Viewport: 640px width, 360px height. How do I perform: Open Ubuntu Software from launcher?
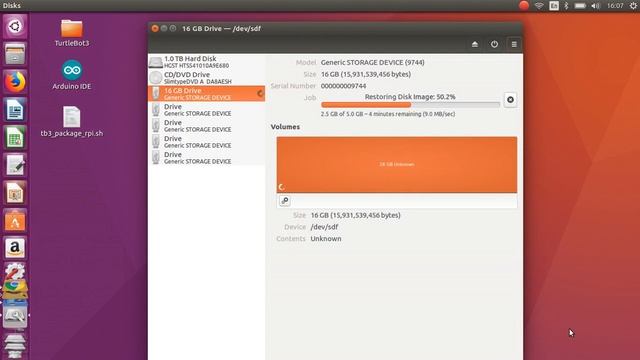pyautogui.click(x=15, y=220)
